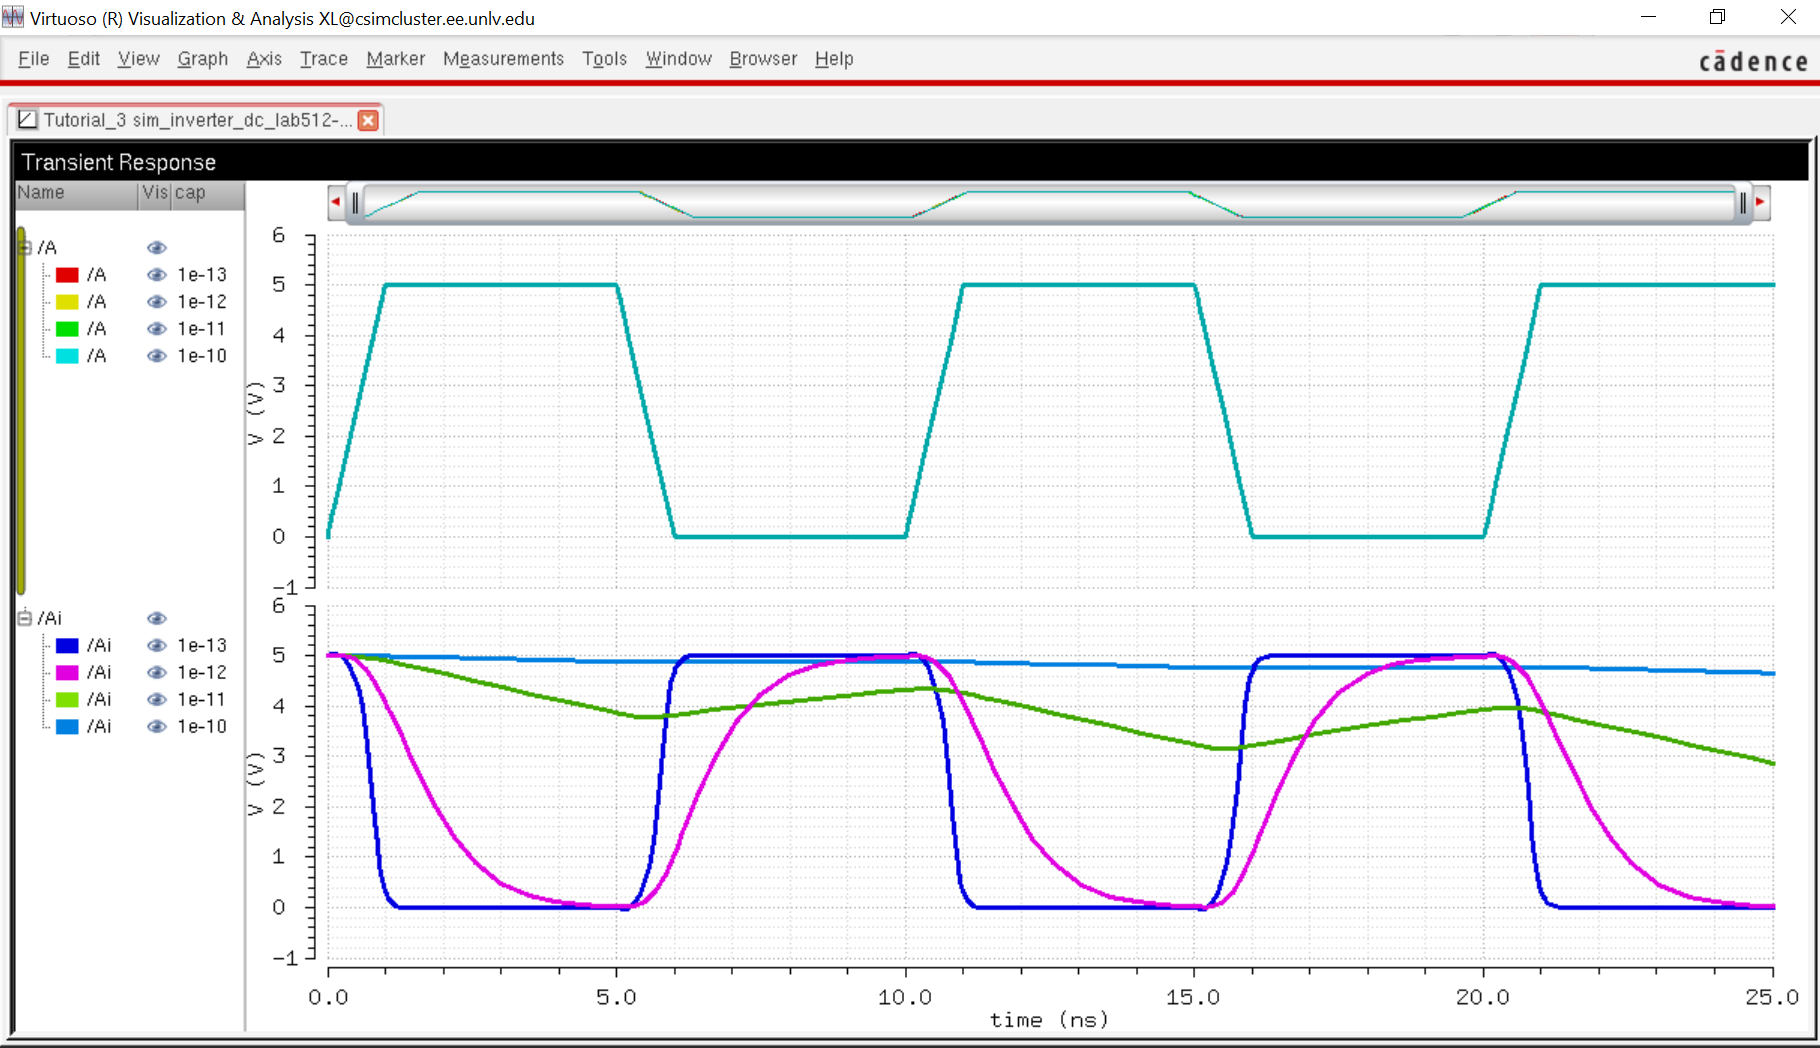
Task: Hide the /A trace with cap 1e-10
Action: pyautogui.click(x=157, y=356)
